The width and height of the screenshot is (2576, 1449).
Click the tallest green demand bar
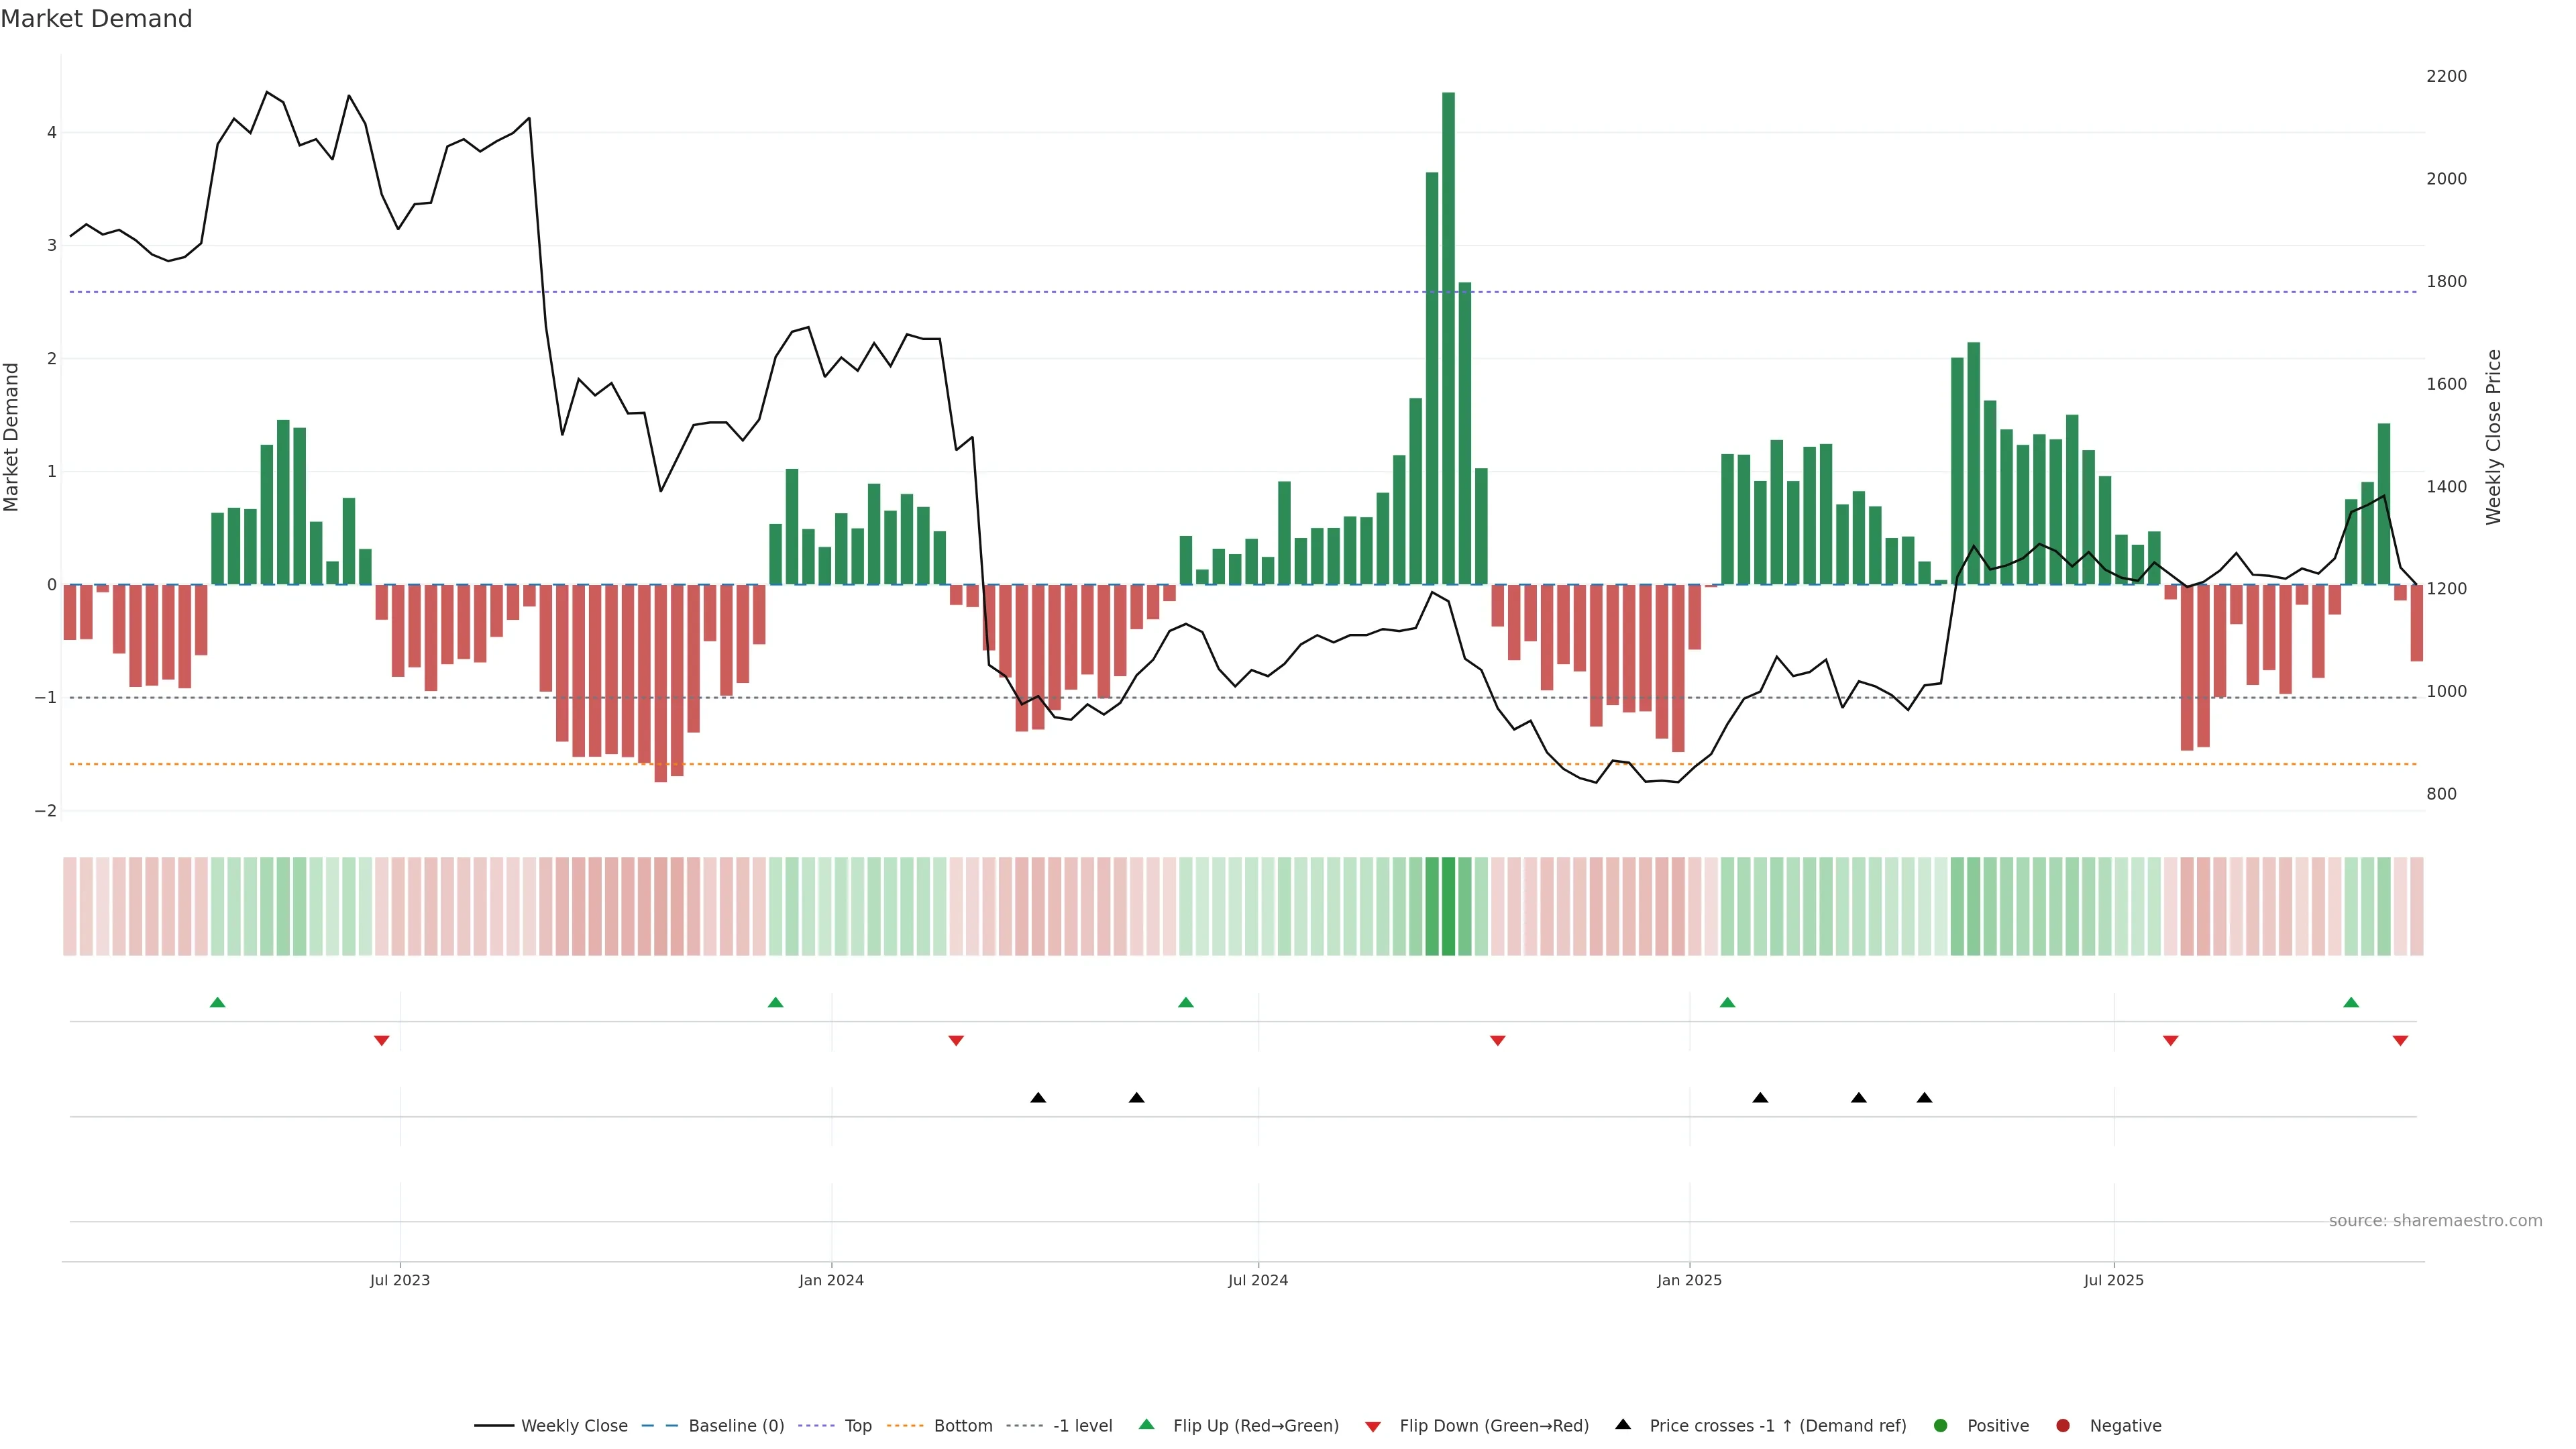coord(1448,340)
